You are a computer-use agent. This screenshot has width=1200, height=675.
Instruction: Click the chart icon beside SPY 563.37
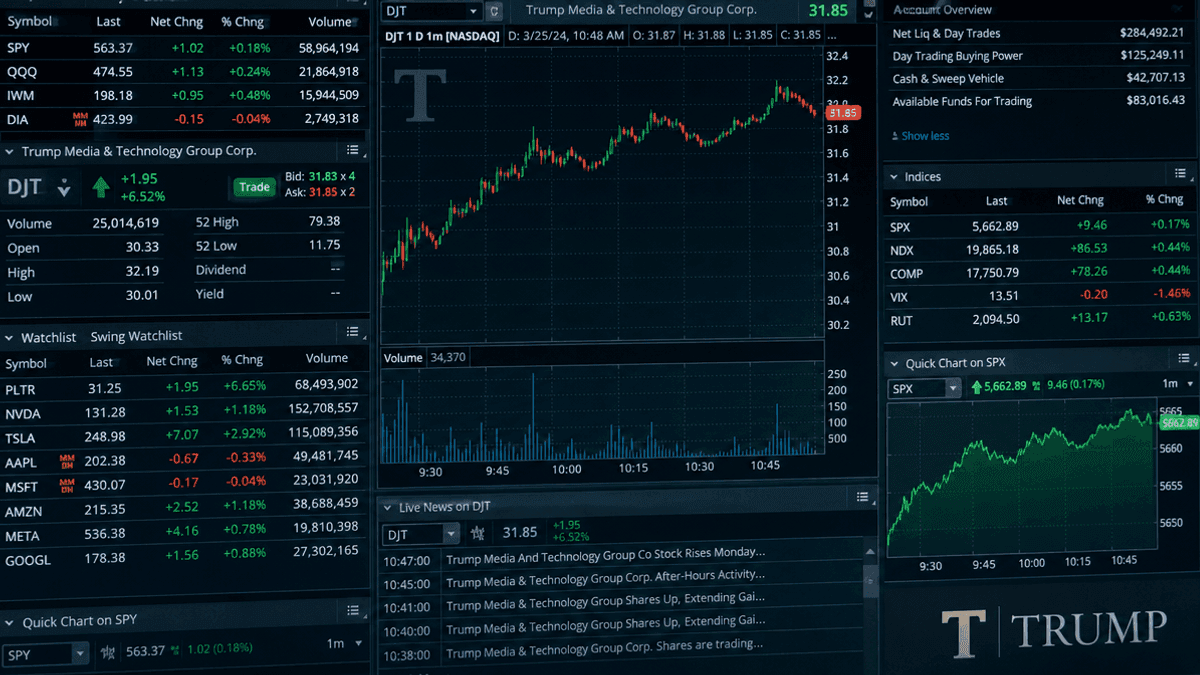coord(108,652)
